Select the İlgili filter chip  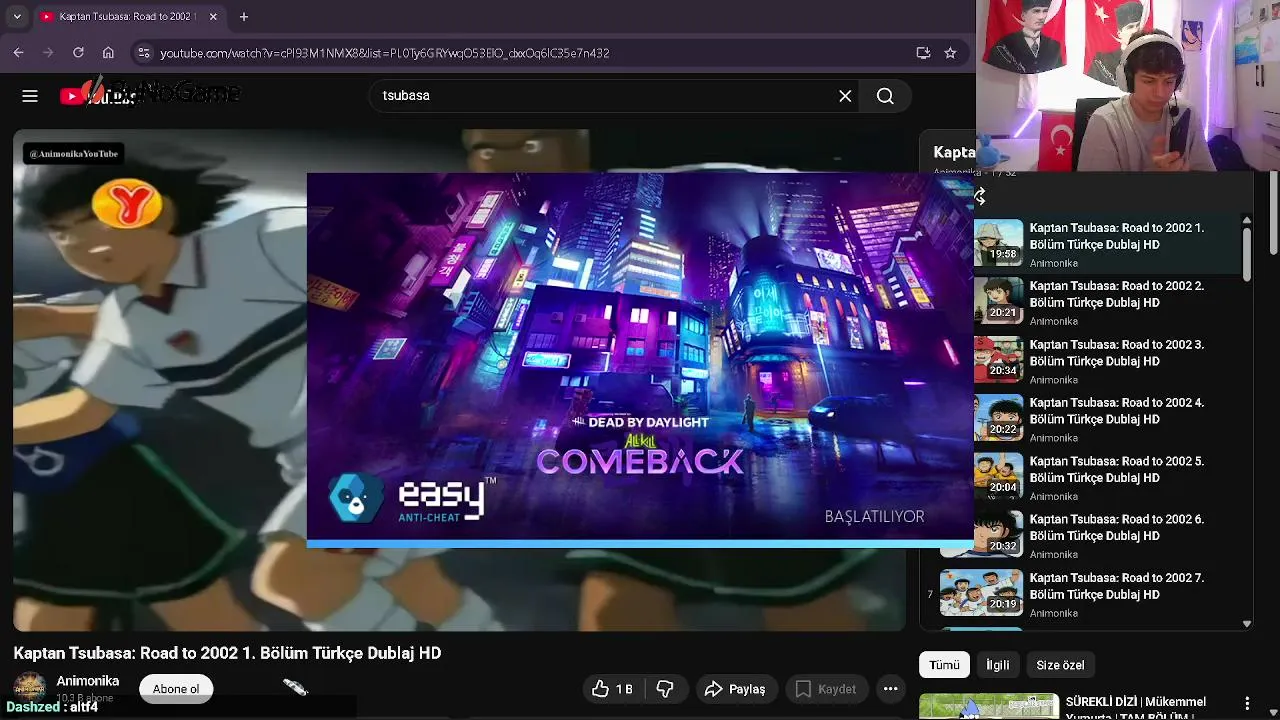tap(998, 665)
